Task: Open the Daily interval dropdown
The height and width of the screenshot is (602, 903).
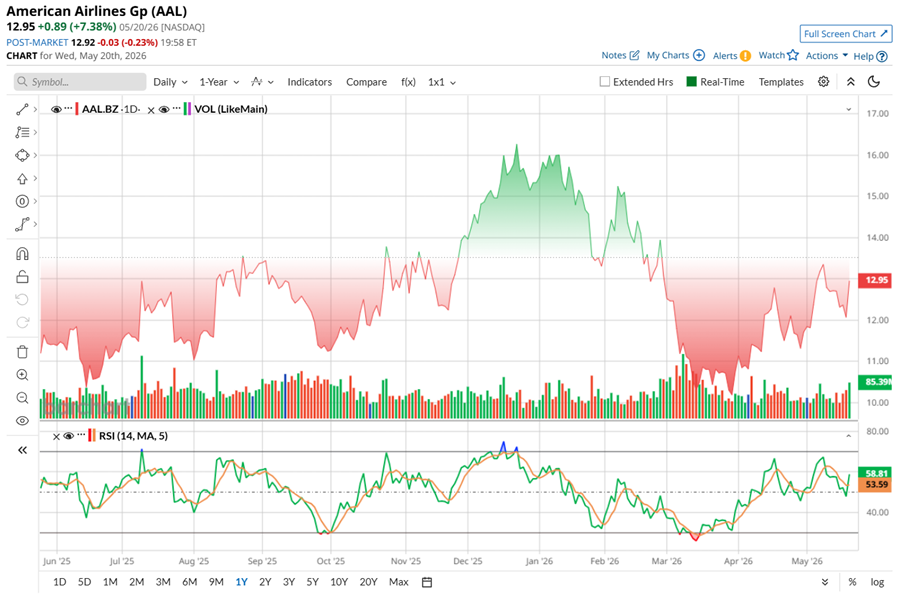Action: [170, 82]
